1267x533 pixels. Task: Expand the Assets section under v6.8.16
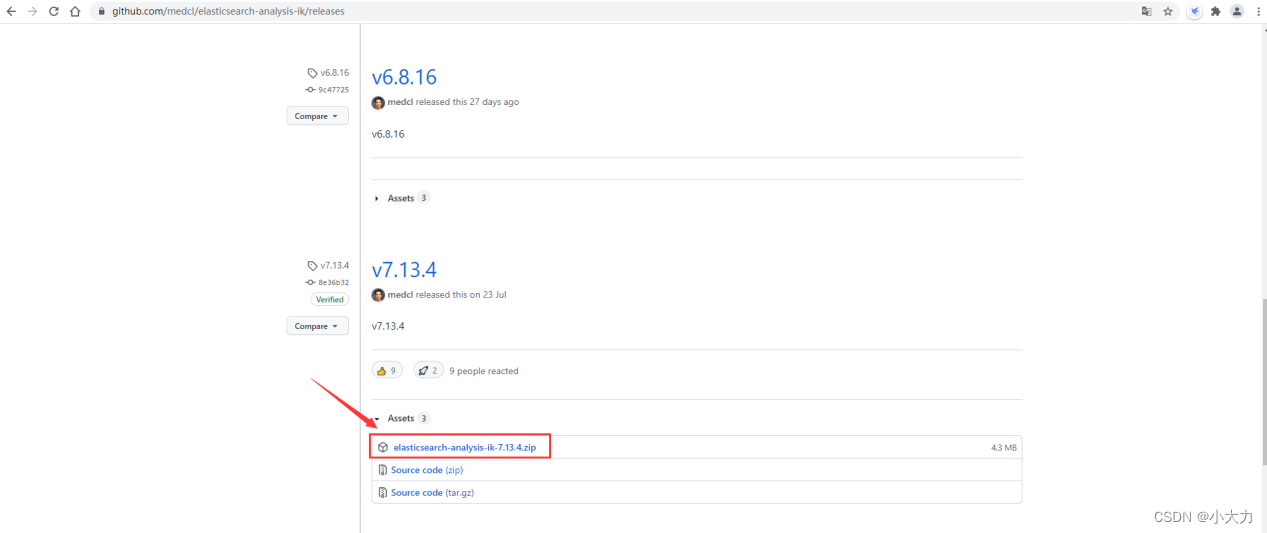pos(401,198)
